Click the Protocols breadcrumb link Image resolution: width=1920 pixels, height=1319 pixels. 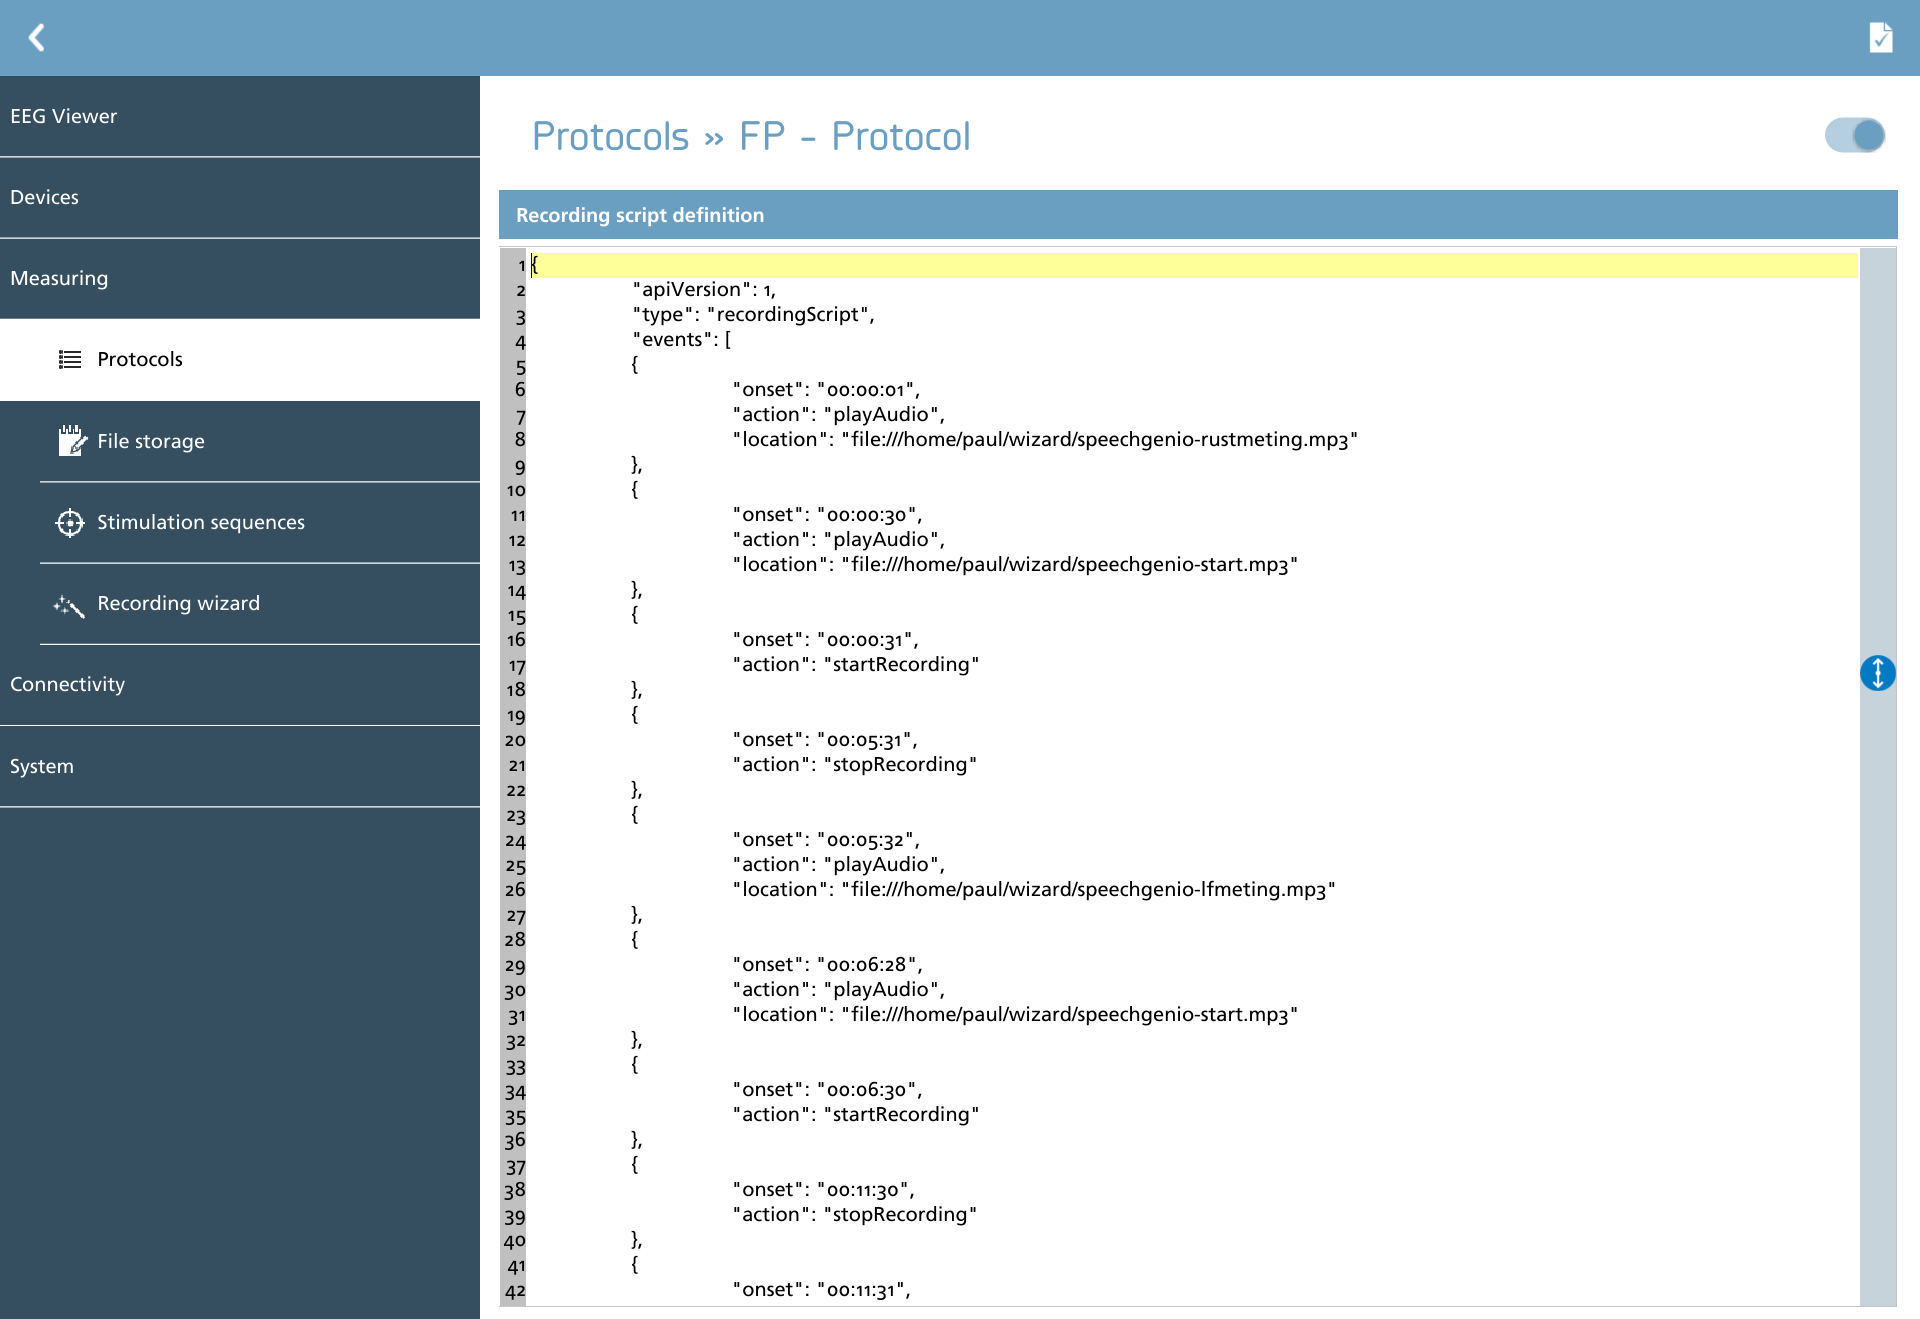tap(610, 136)
